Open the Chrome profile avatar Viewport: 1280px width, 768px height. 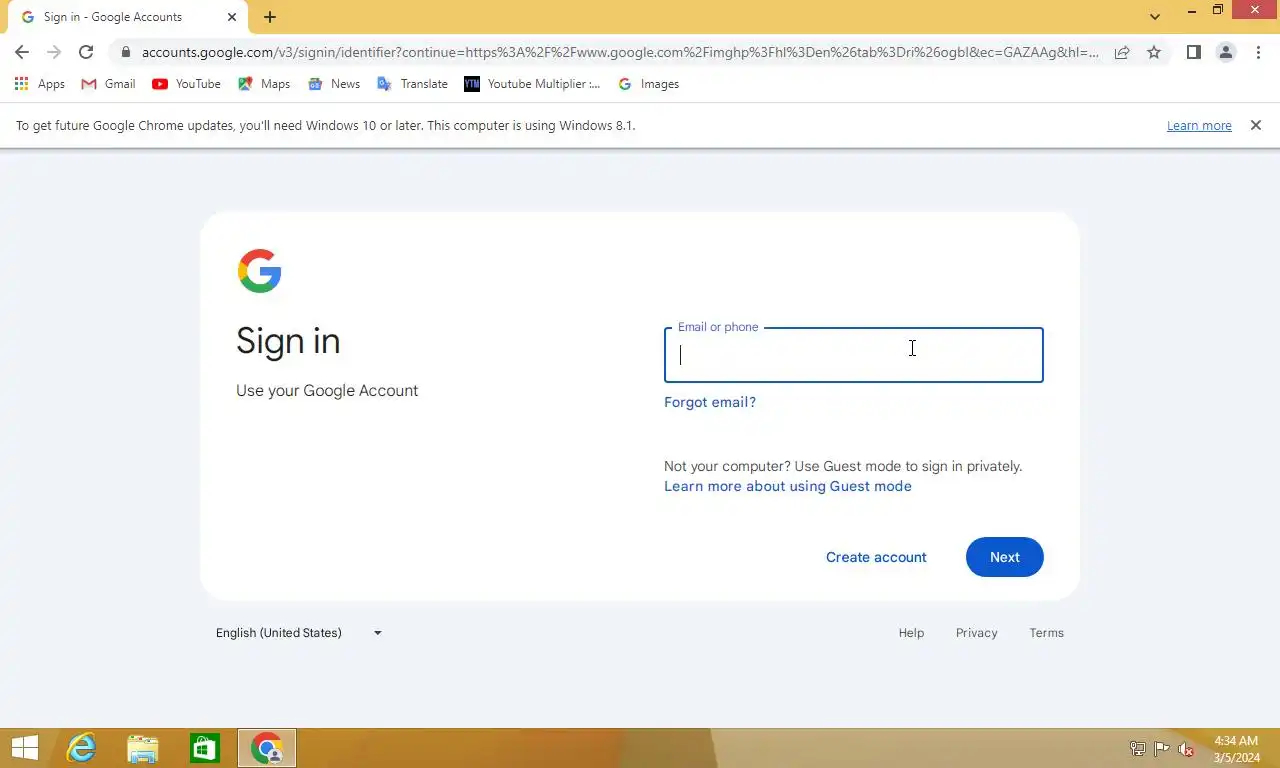point(1225,52)
